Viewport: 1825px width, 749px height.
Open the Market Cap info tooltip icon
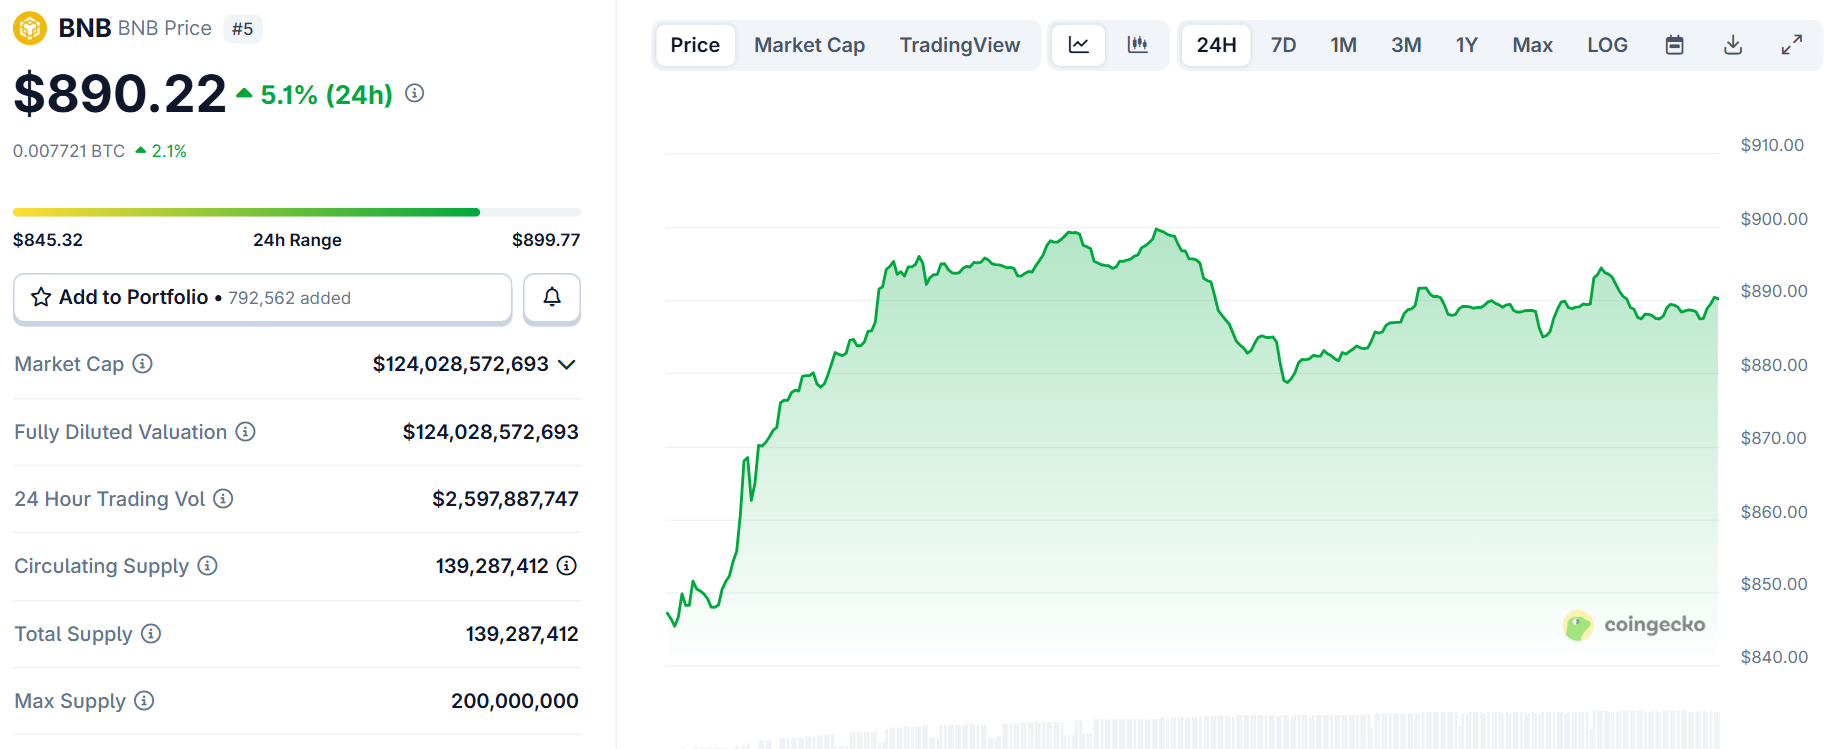pyautogui.click(x=143, y=364)
